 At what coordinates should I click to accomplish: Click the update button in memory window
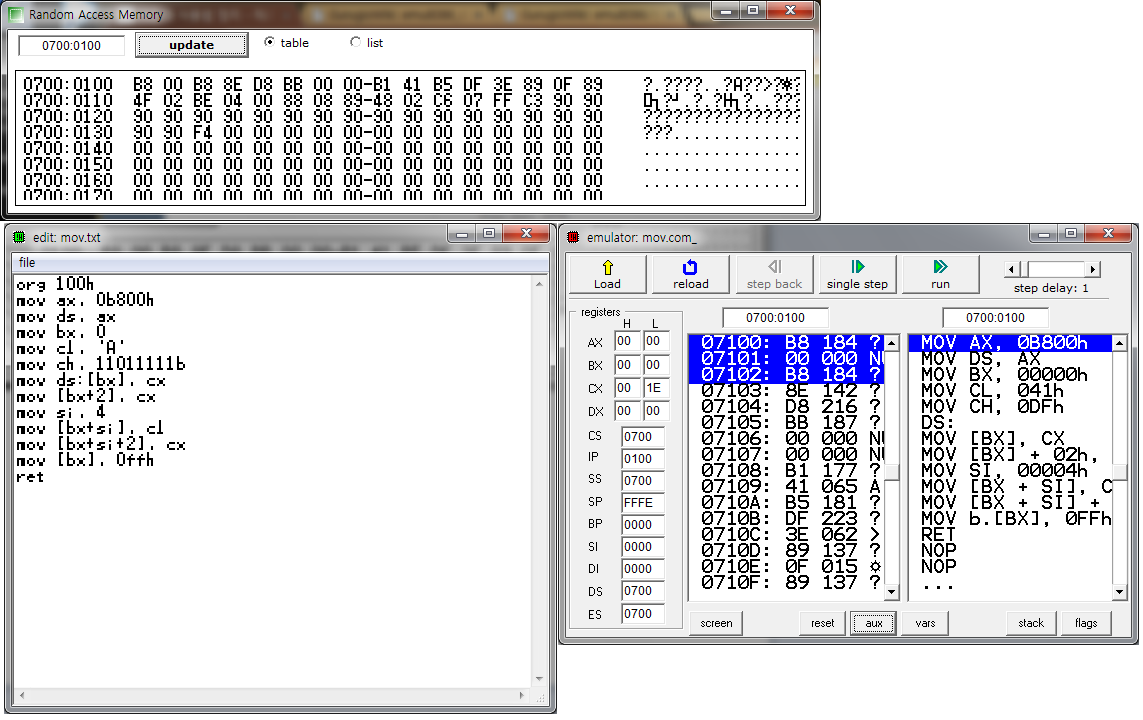[191, 45]
